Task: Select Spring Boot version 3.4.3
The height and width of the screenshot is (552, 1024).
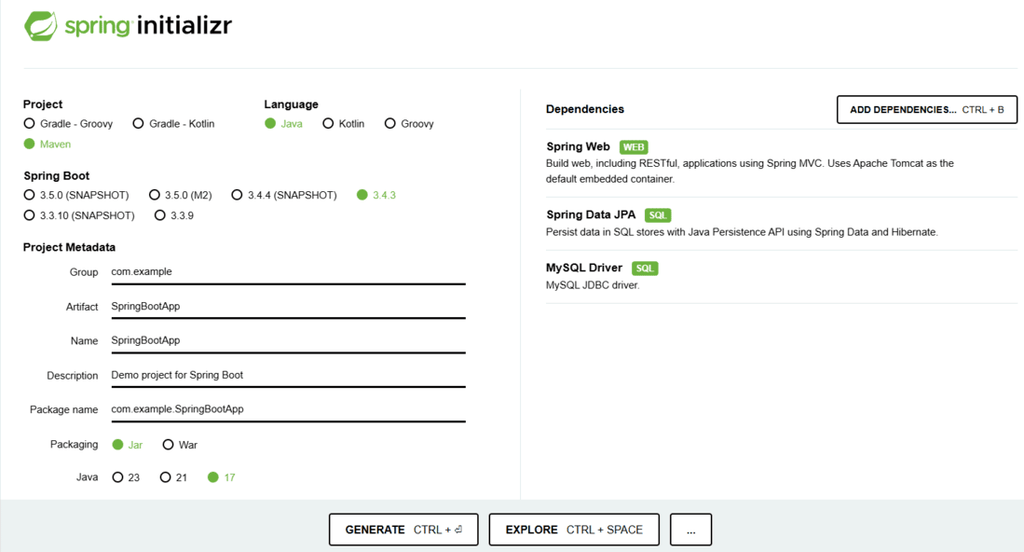Action: tap(376, 195)
